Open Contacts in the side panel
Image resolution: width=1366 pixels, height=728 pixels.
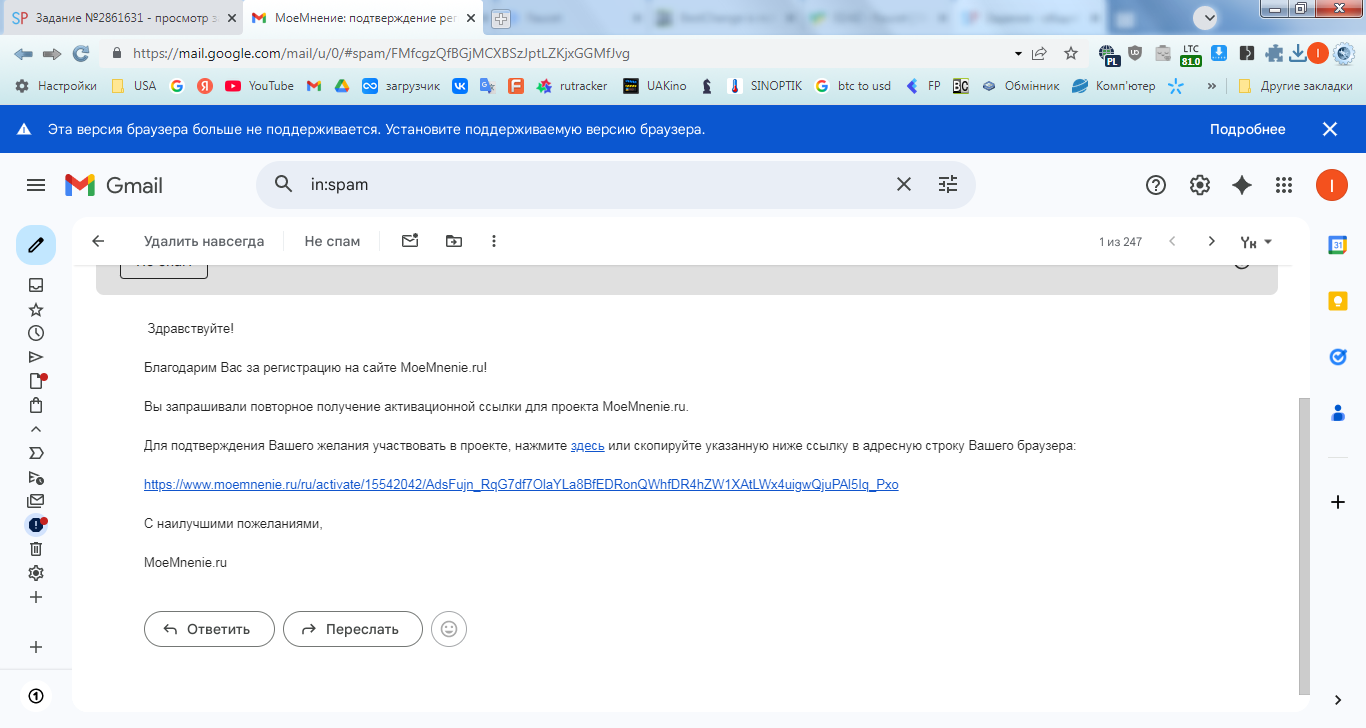coord(1338,412)
